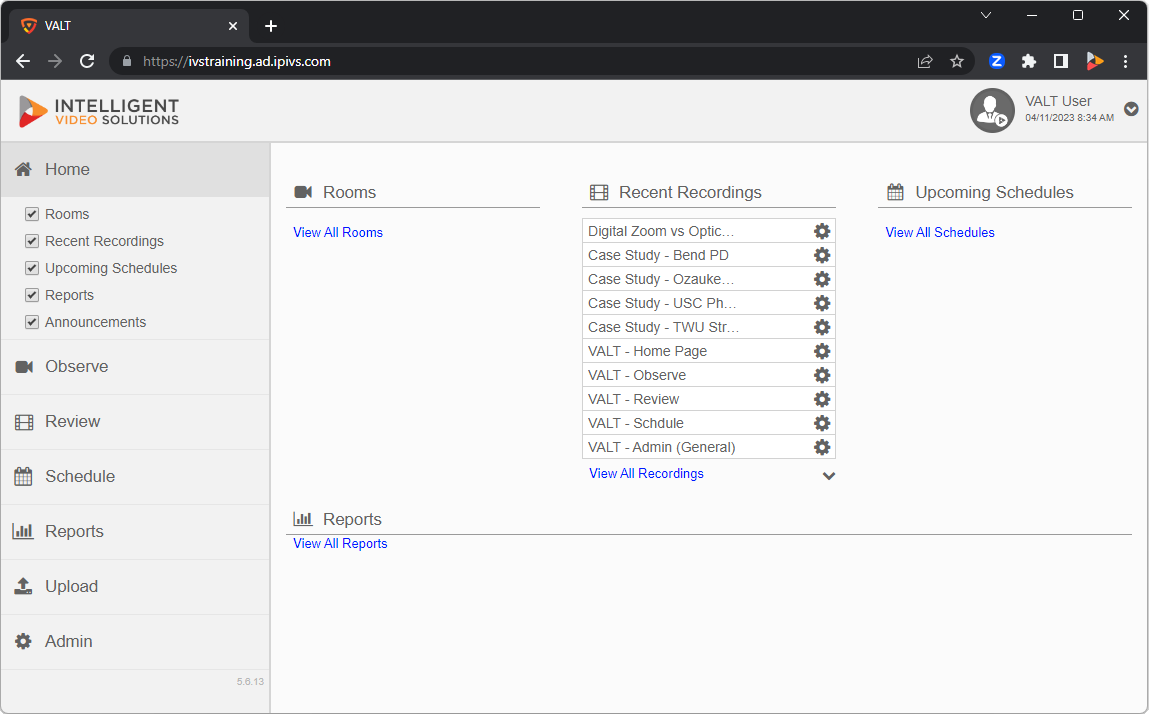Screen dimensions: 1149x714
Task: Select the Home menu item
Action: pos(135,169)
